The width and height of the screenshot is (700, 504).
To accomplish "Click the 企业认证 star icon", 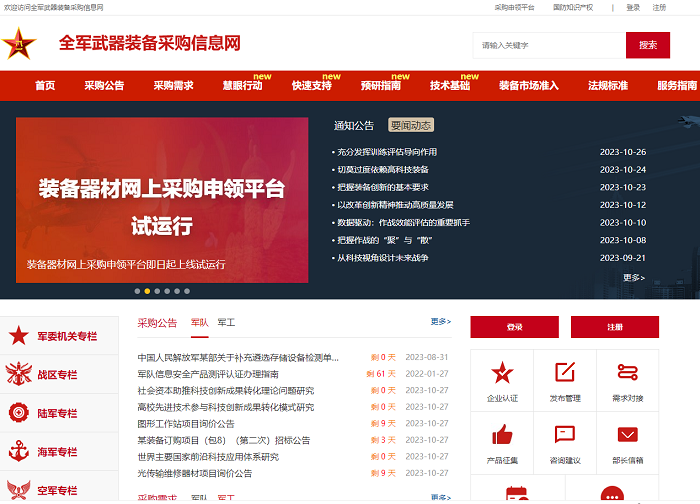I will pyautogui.click(x=502, y=373).
